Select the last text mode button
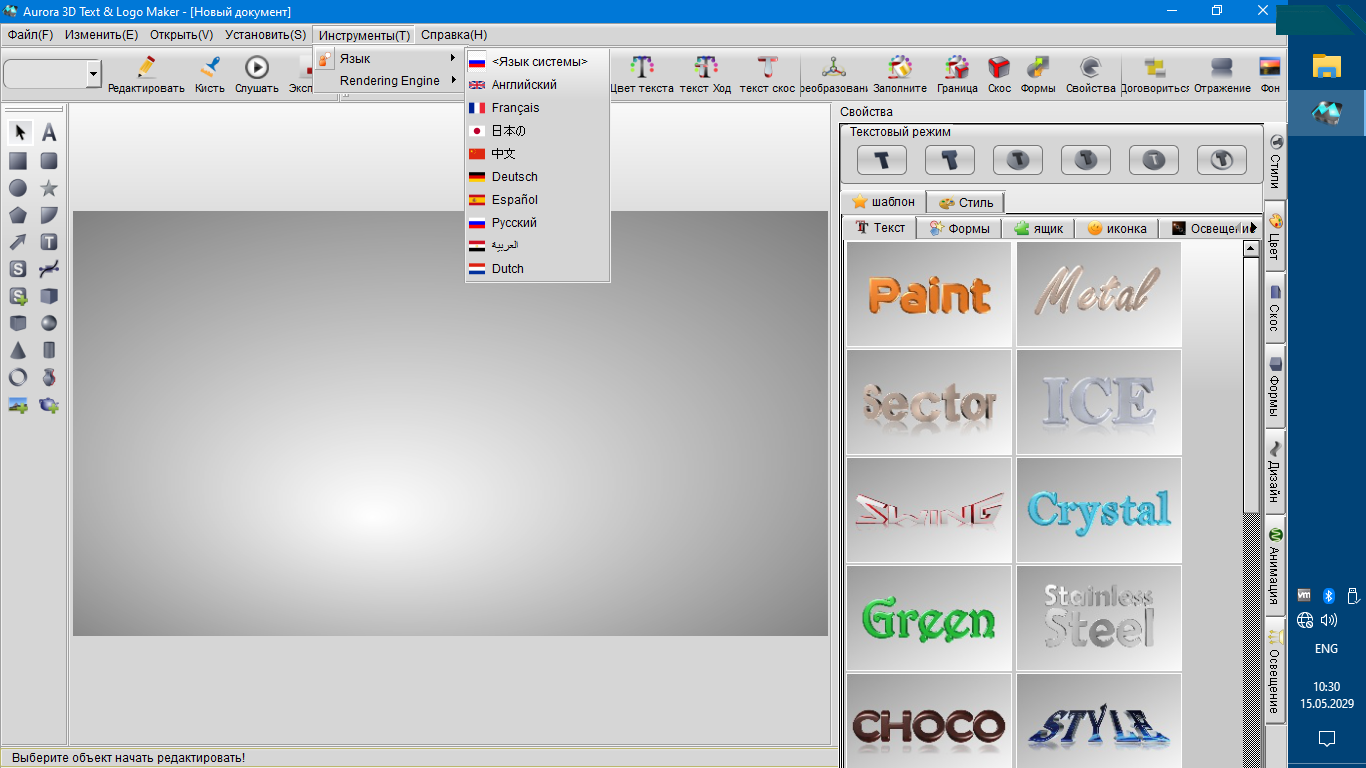Screen dimensions: 1366x768 [1221, 160]
